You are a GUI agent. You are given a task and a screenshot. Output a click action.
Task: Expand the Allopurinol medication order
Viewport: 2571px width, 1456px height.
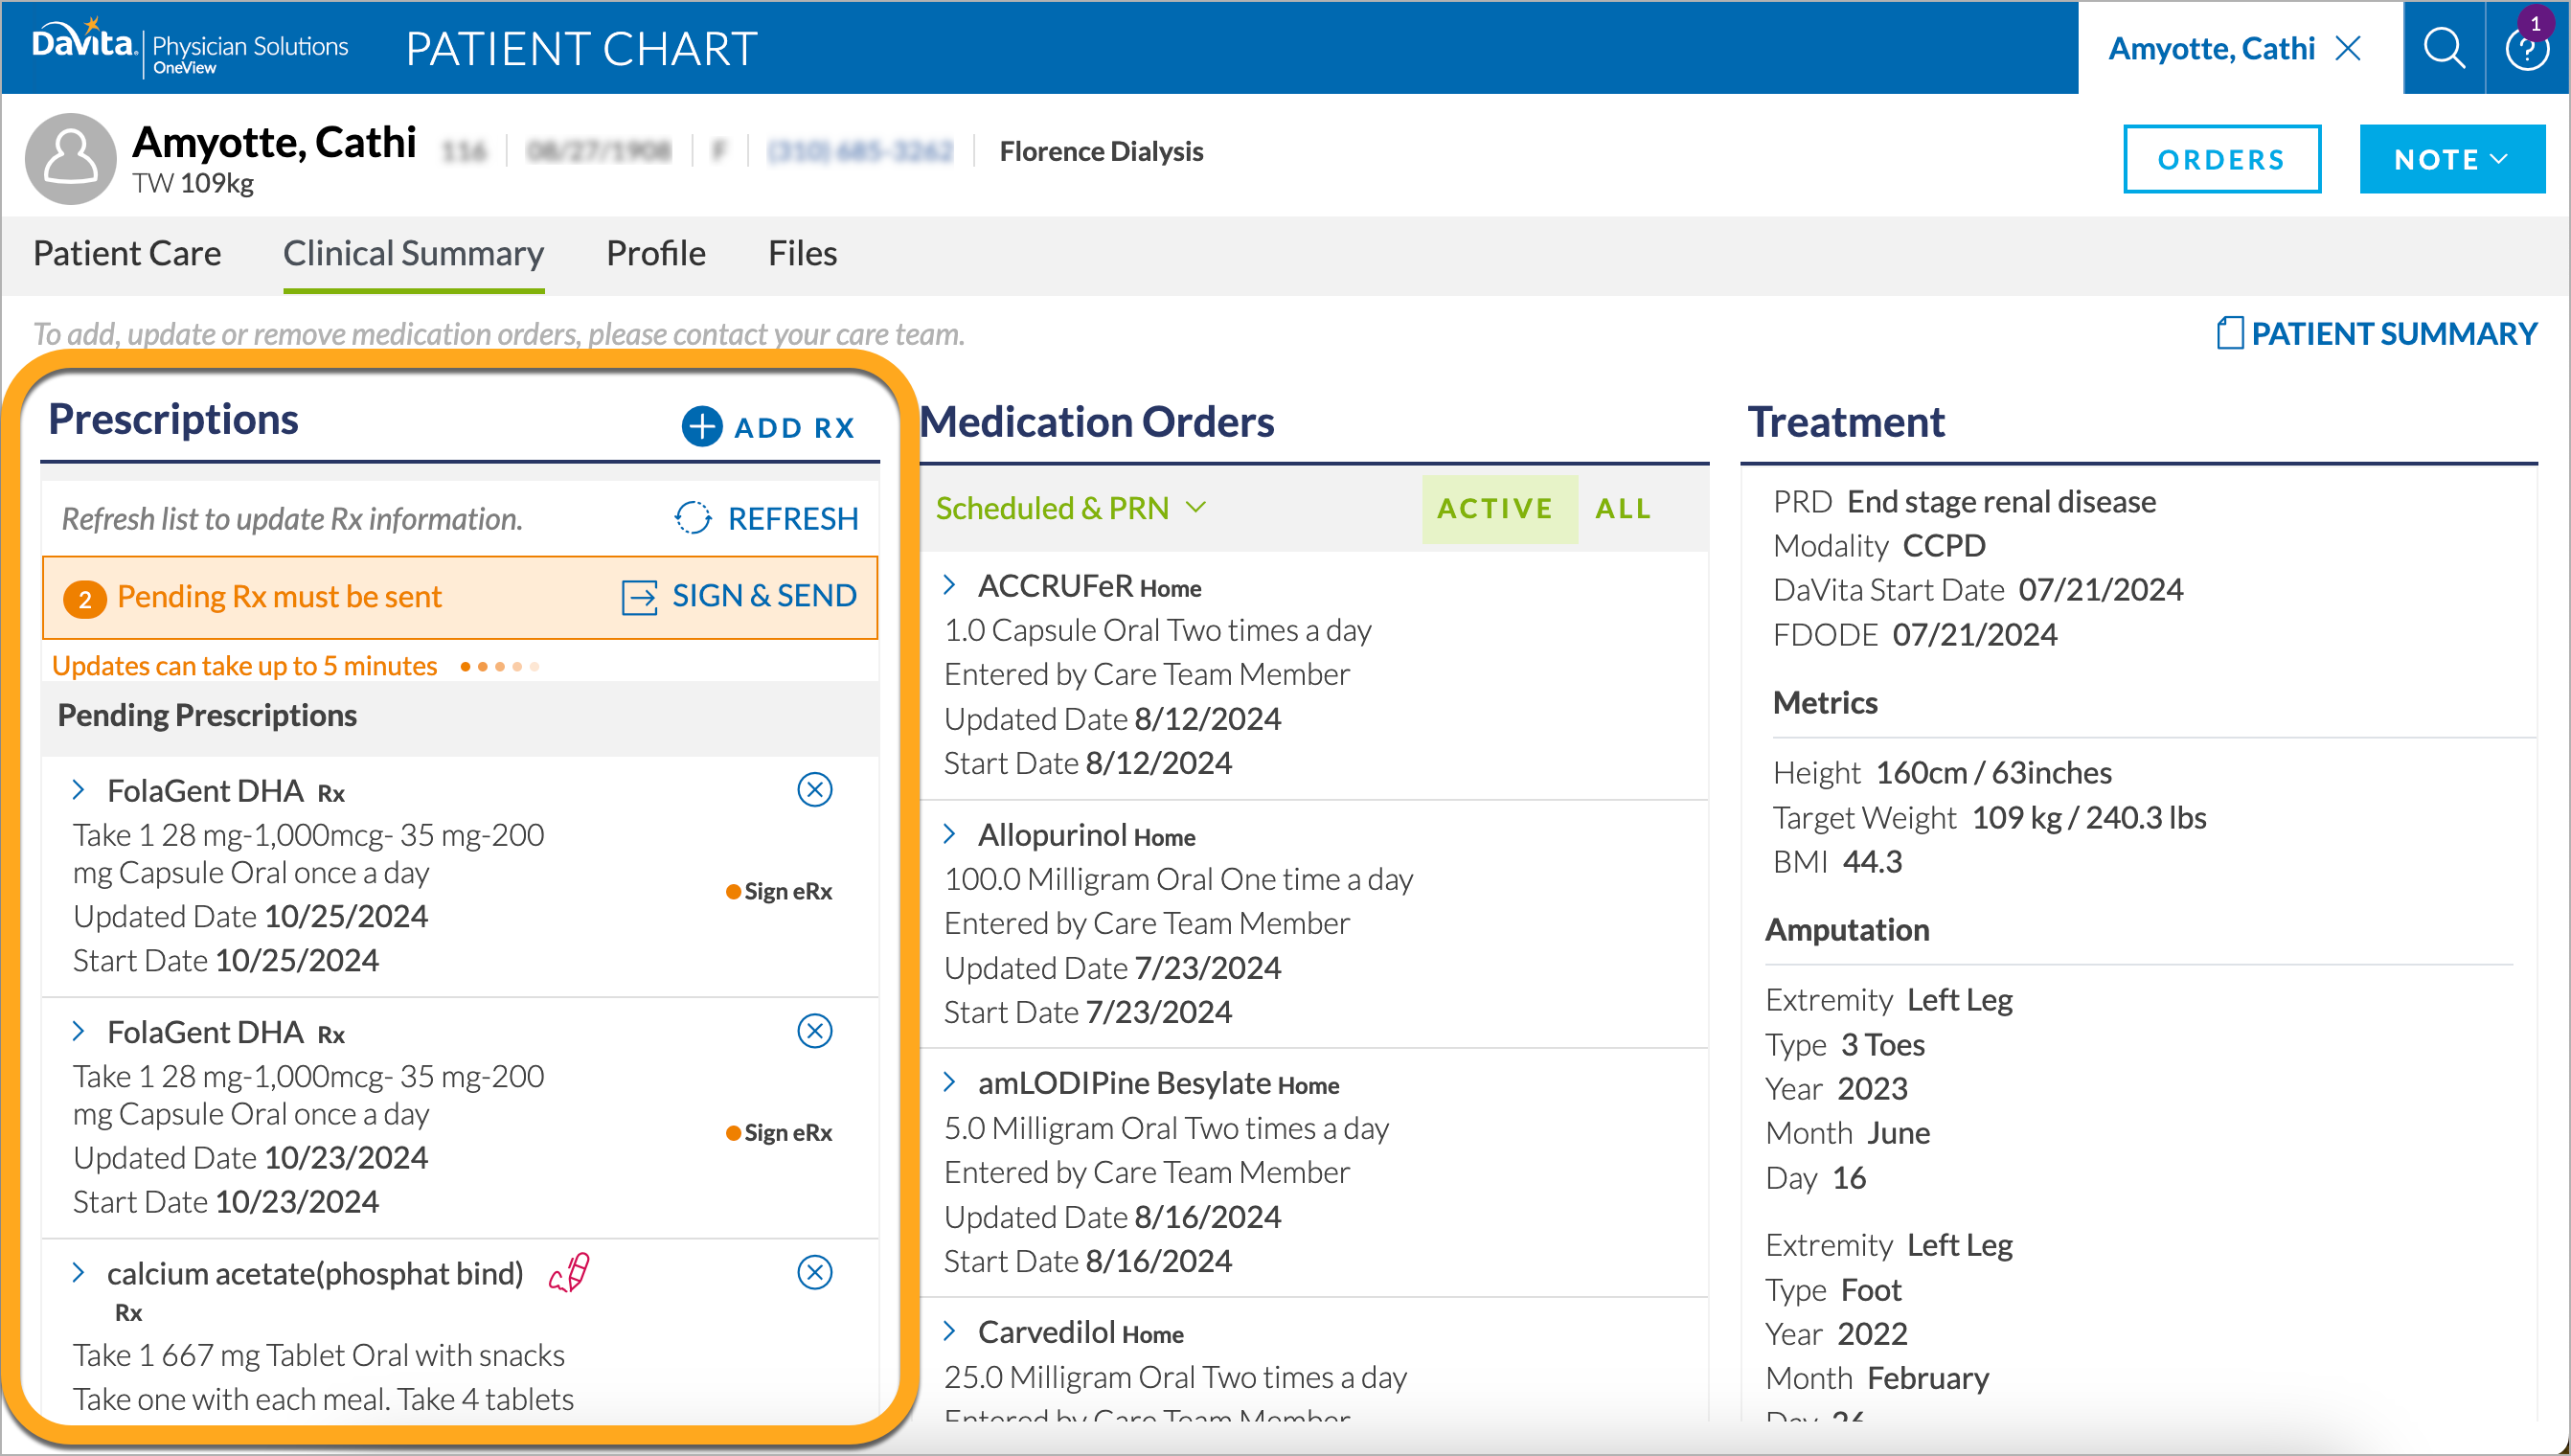tap(950, 834)
